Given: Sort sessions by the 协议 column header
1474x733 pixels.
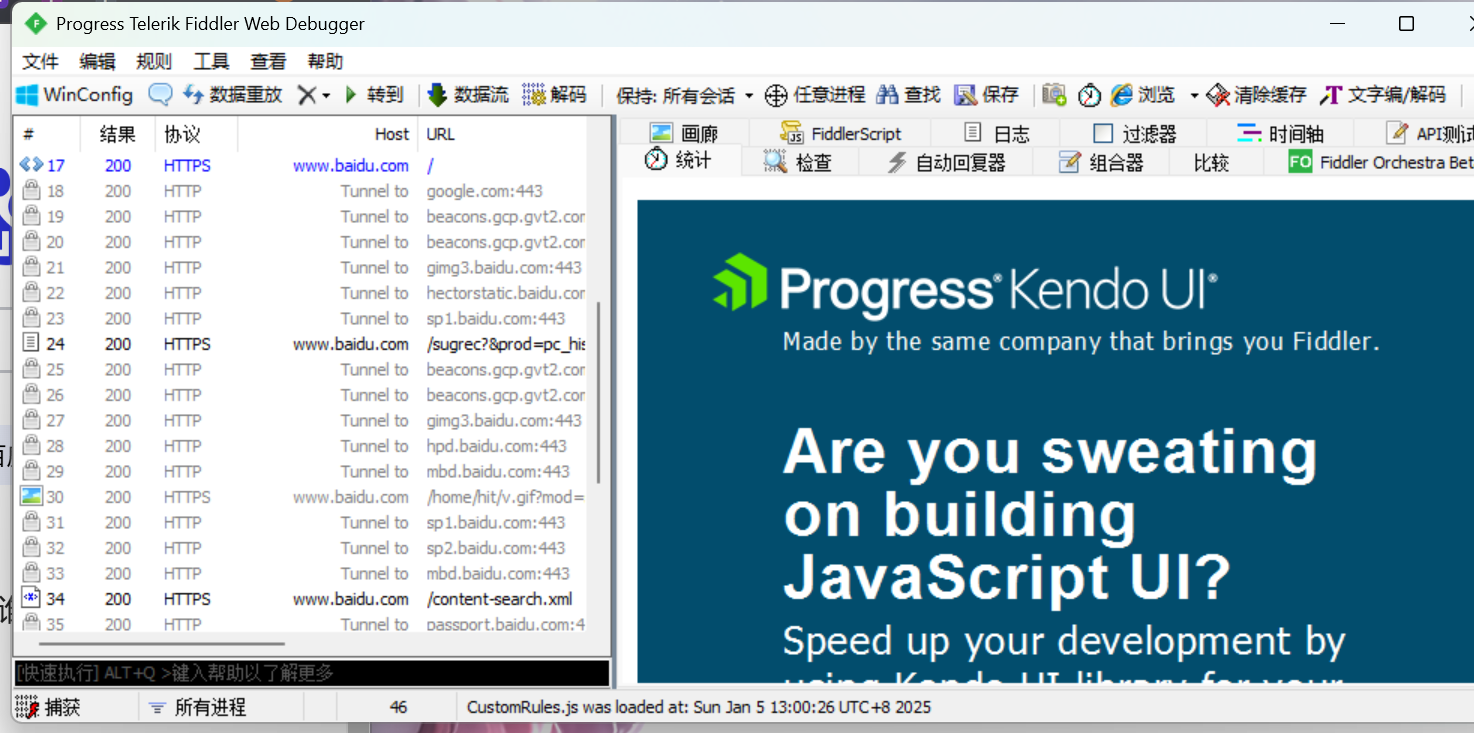Looking at the screenshot, I should click(x=196, y=134).
